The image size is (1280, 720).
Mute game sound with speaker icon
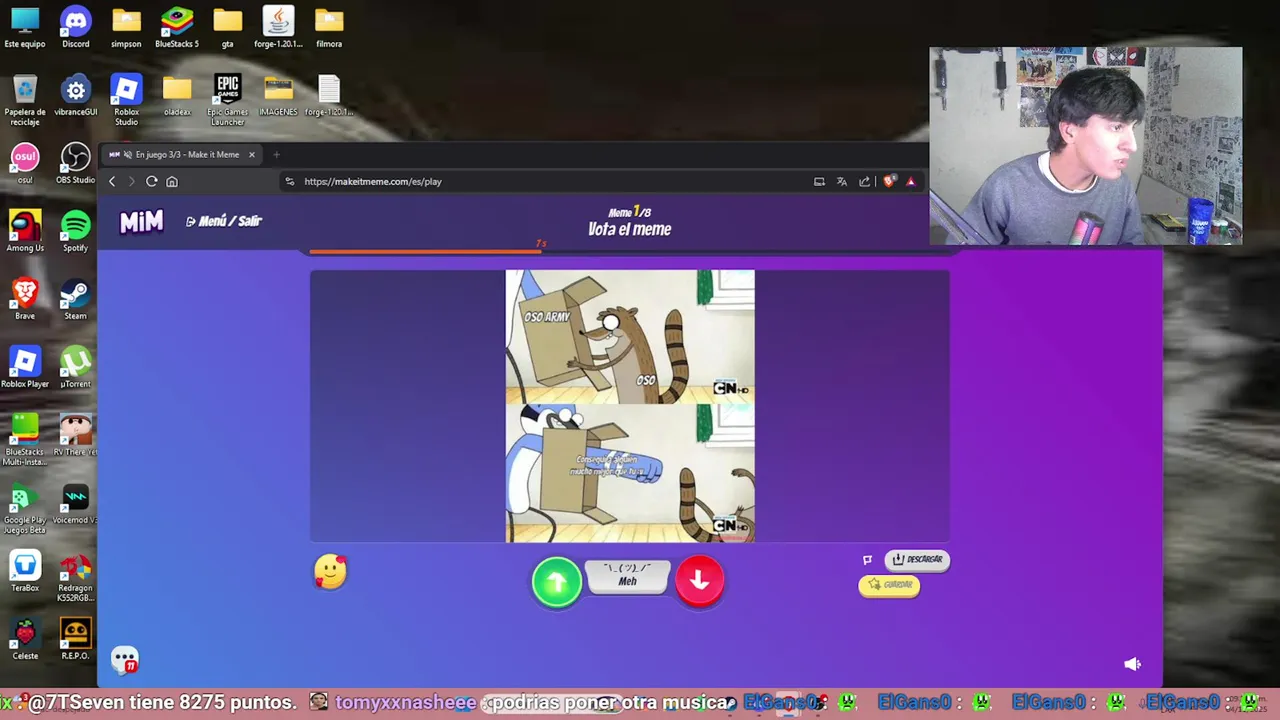(1132, 664)
